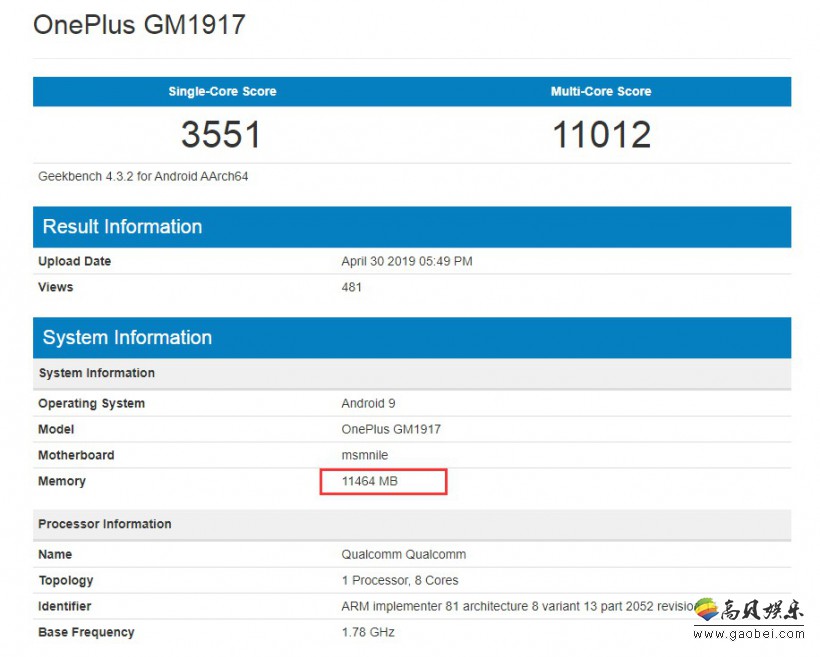Click the Model row label
This screenshot has height=657, width=820.
tap(56, 429)
